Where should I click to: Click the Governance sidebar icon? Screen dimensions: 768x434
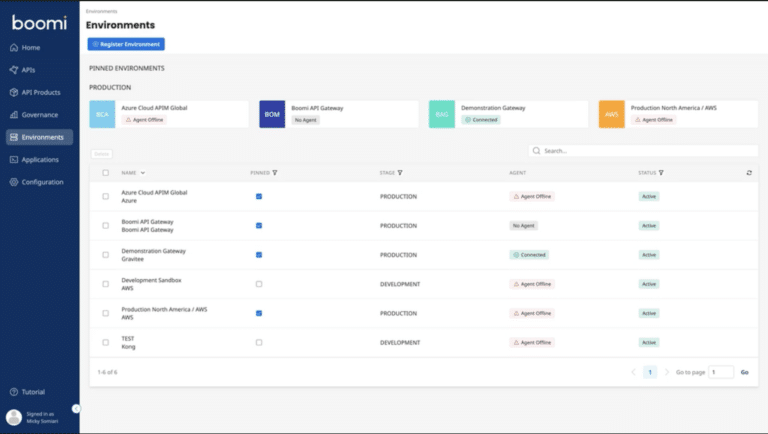point(13,115)
